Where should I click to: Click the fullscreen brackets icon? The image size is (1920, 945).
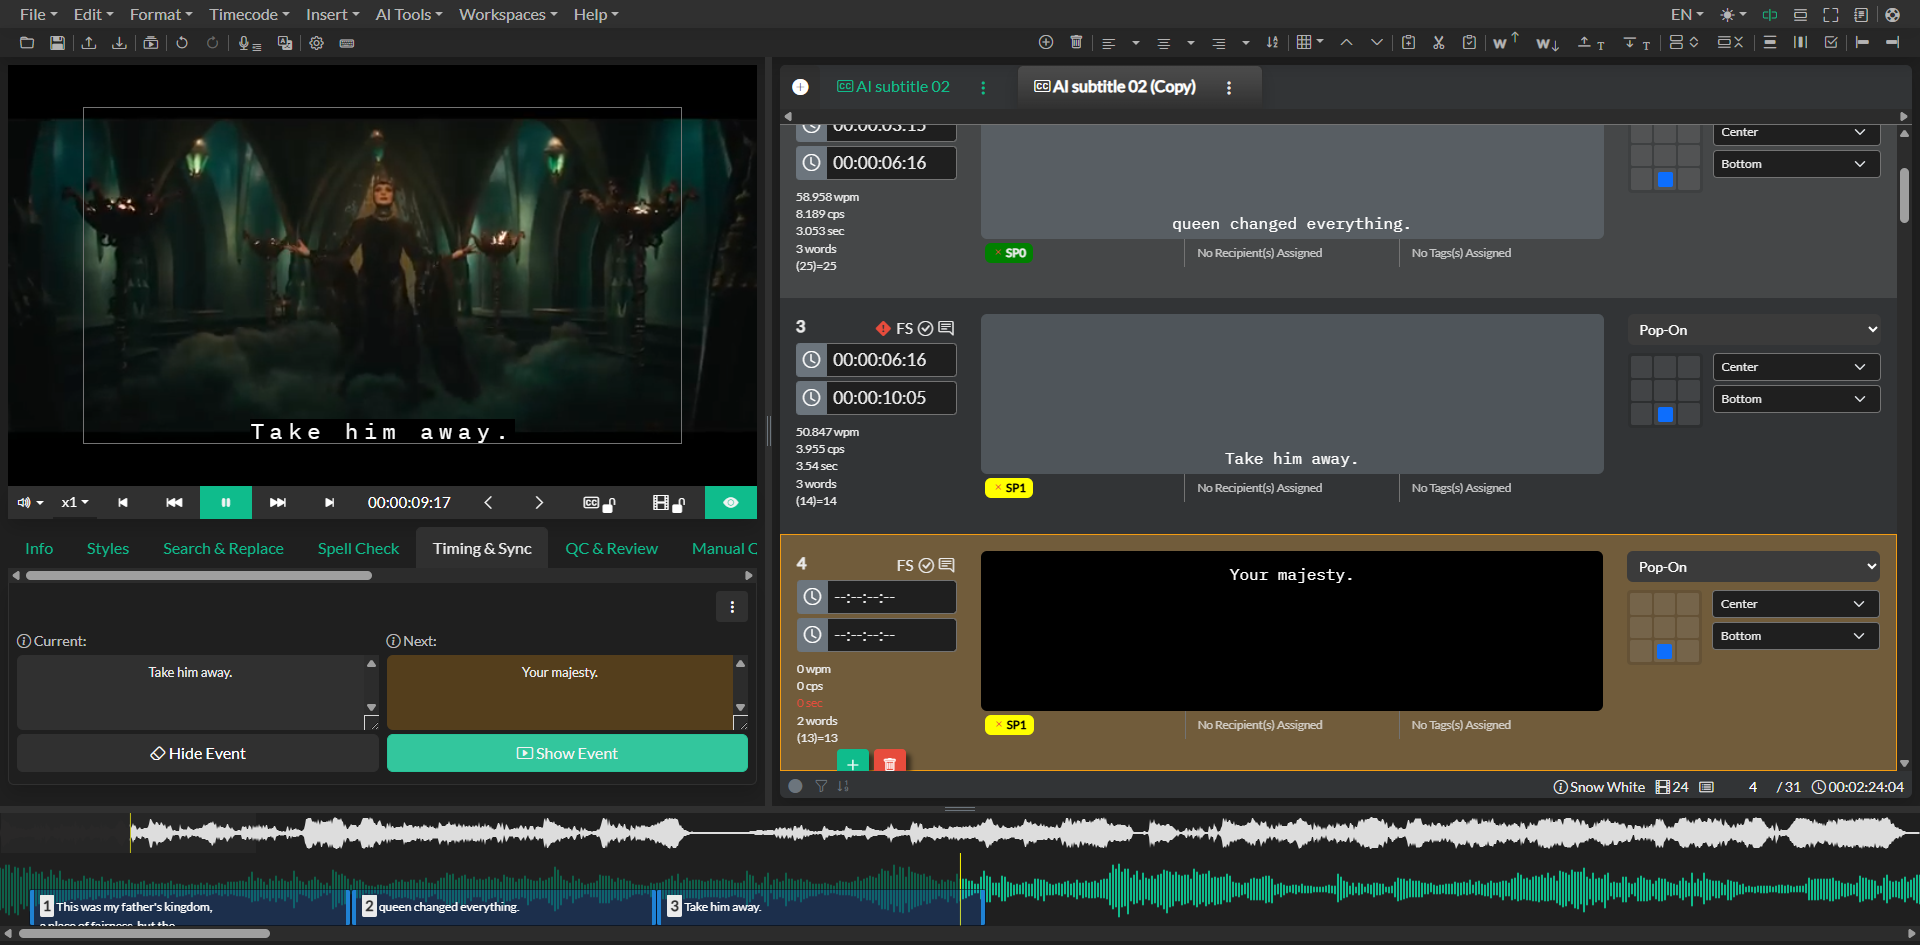pos(1831,15)
